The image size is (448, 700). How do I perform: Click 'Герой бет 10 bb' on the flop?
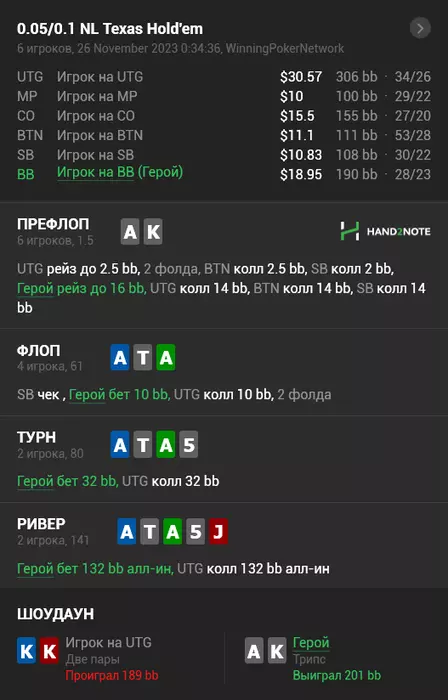[x=119, y=395]
